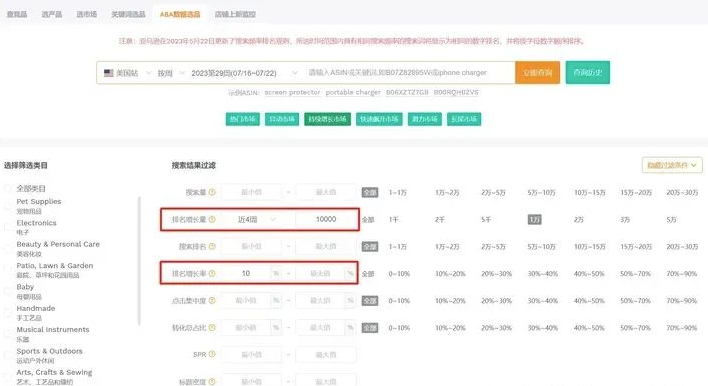Click the category list vertical scrollbar
The height and width of the screenshot is (386, 708).
[x=139, y=261]
